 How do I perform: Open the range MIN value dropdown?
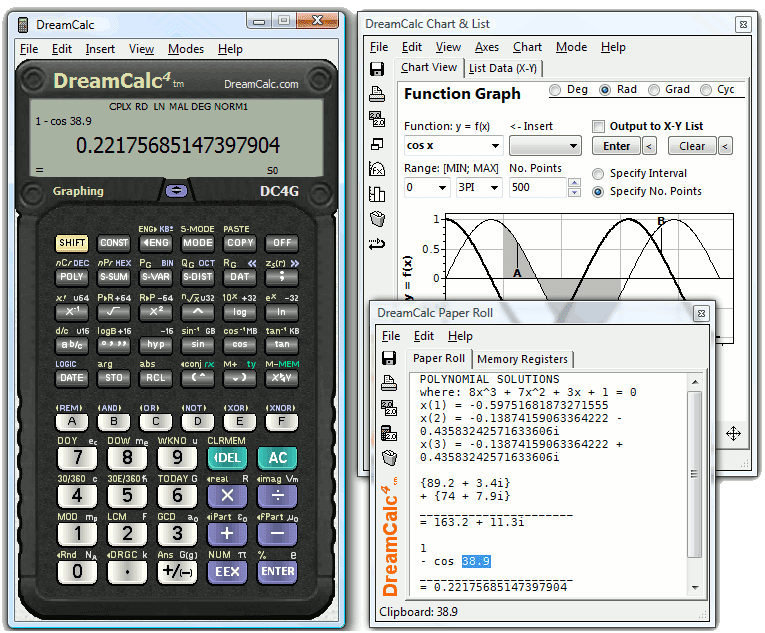click(443, 187)
